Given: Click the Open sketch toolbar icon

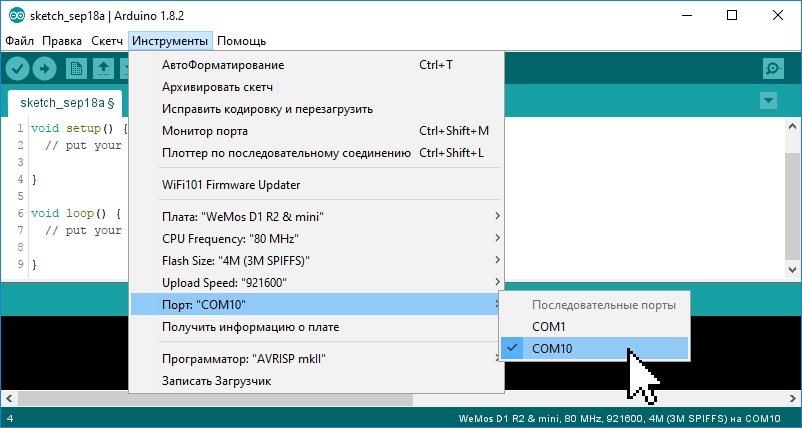Looking at the screenshot, I should (x=103, y=69).
